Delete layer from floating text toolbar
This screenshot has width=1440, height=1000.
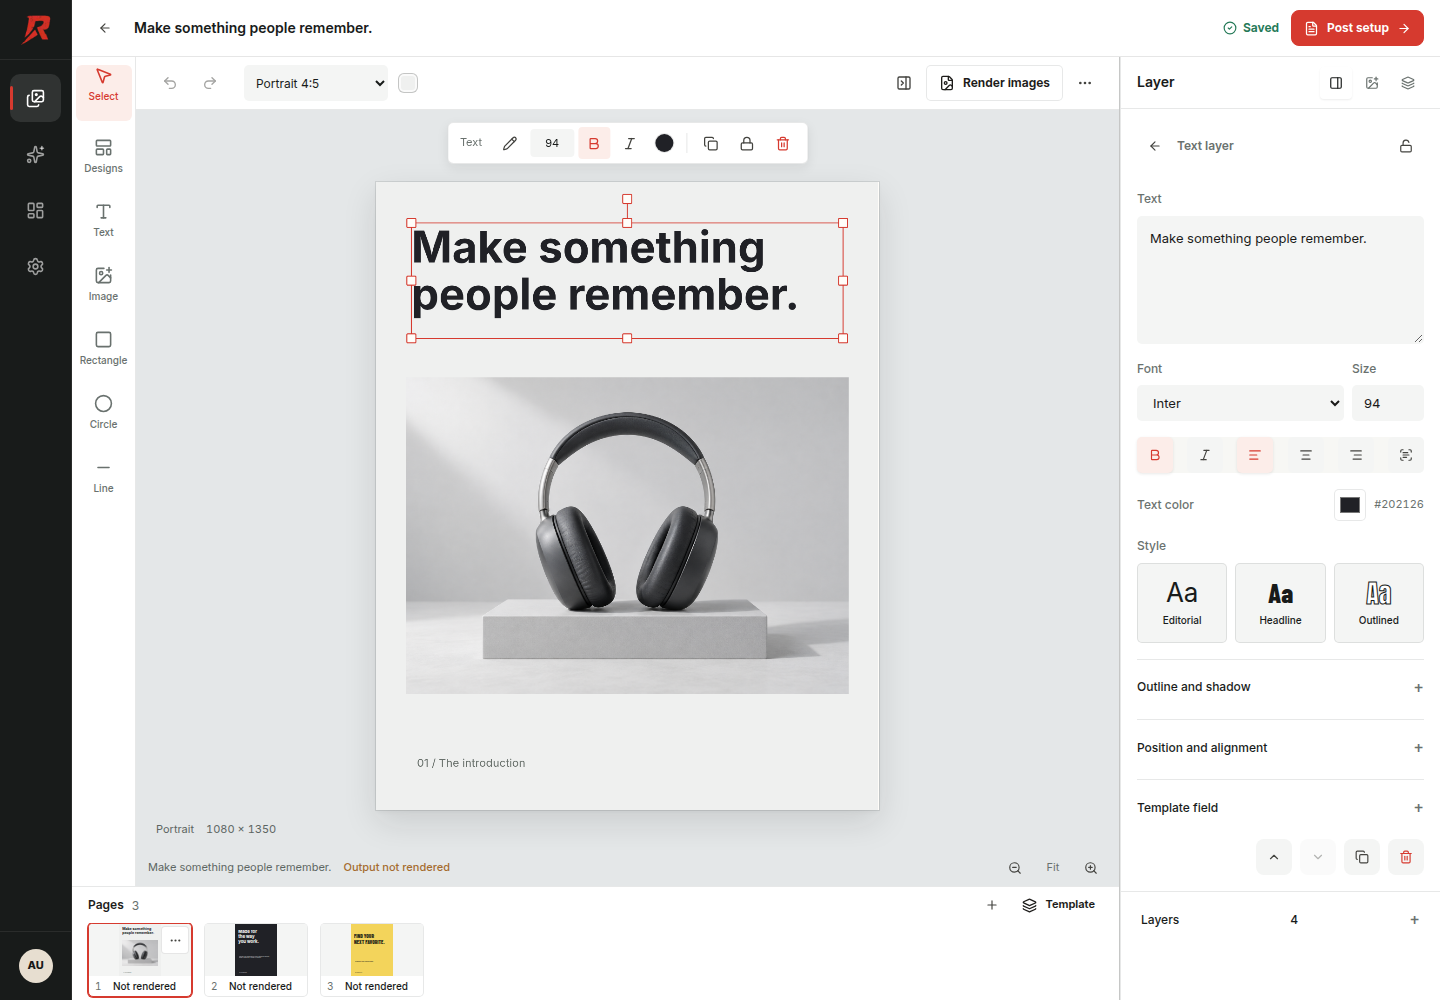[783, 144]
